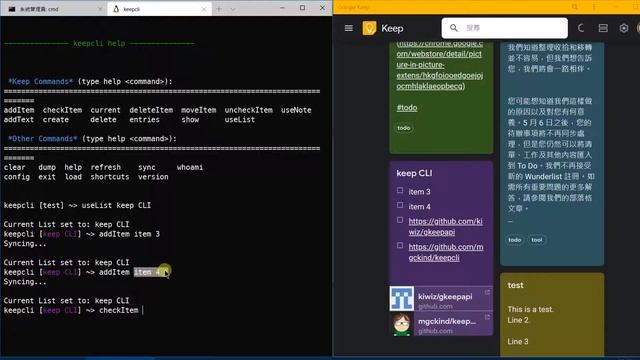Check the item 3 checkbox in keep CLI note
The width and height of the screenshot is (640, 360).
400,190
